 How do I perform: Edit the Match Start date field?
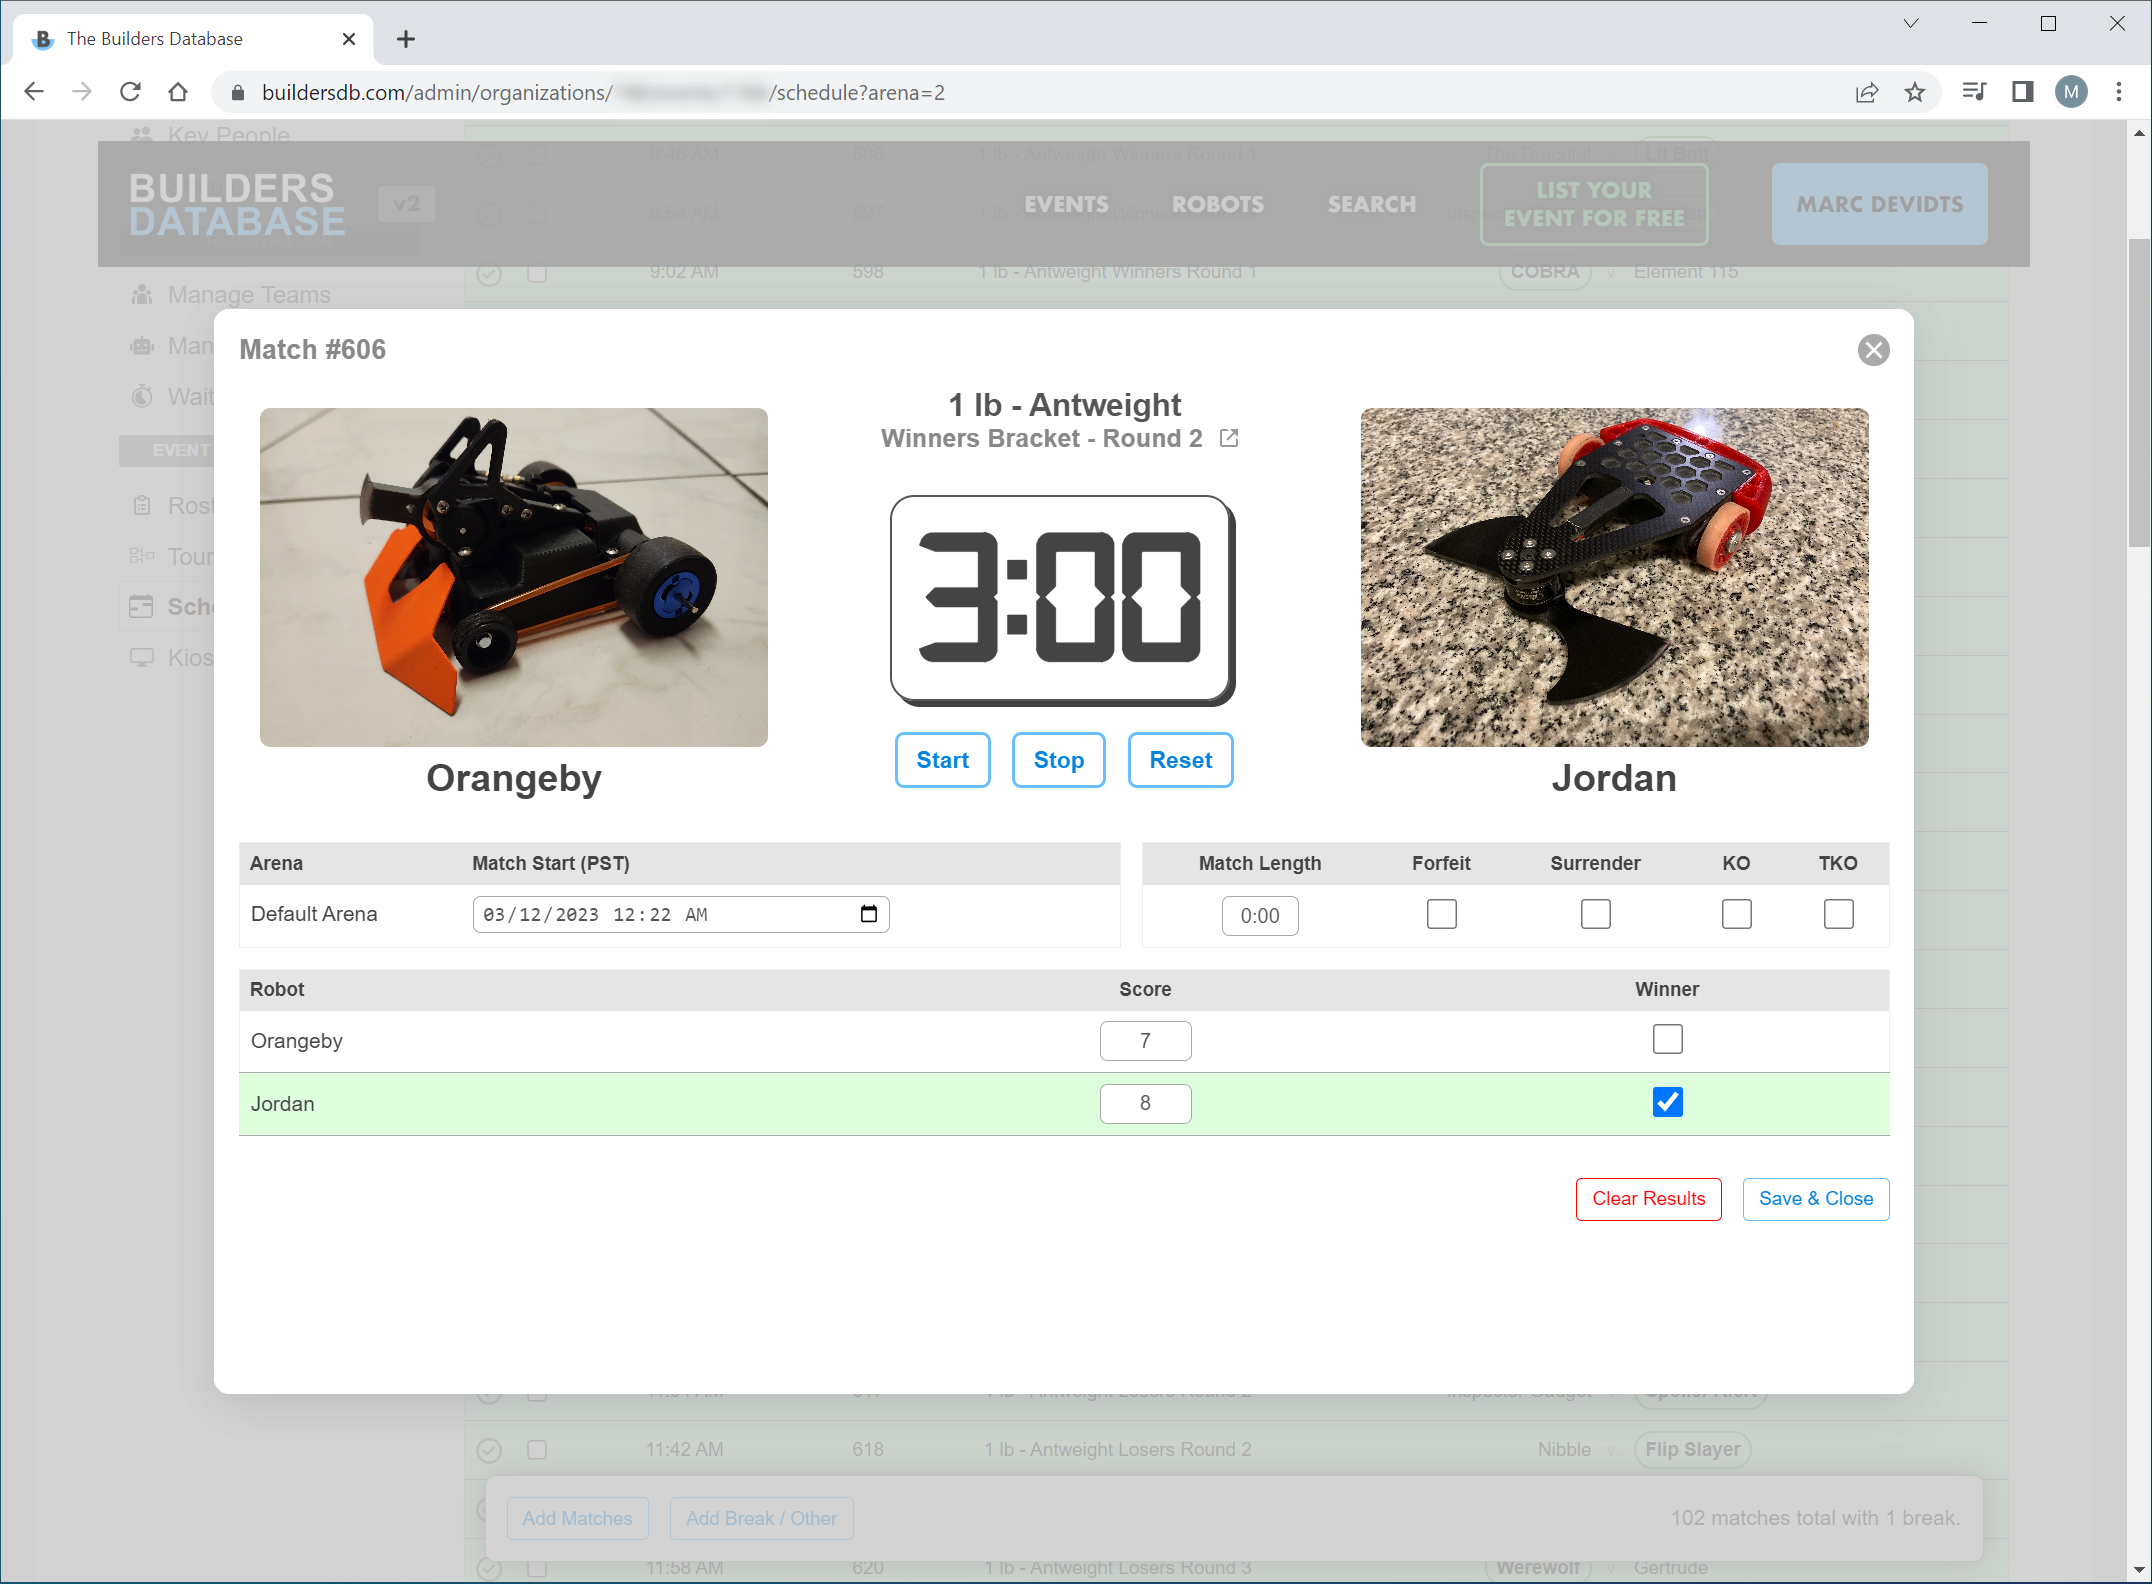tap(680, 914)
